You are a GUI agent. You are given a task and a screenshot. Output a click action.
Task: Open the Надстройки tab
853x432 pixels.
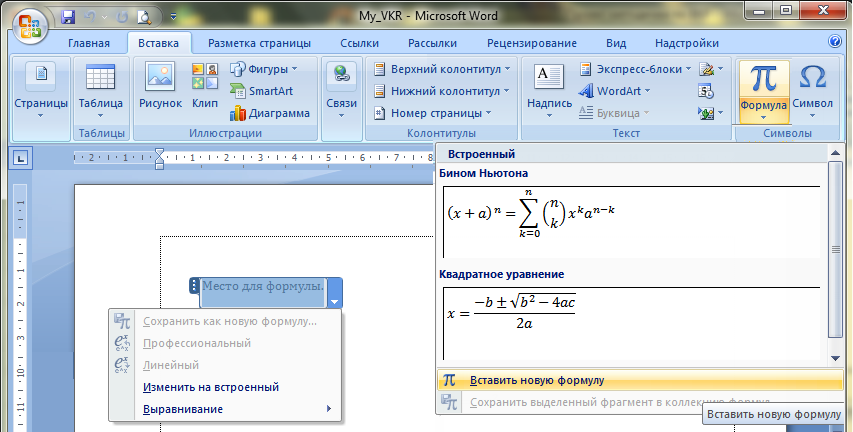pyautogui.click(x=687, y=43)
